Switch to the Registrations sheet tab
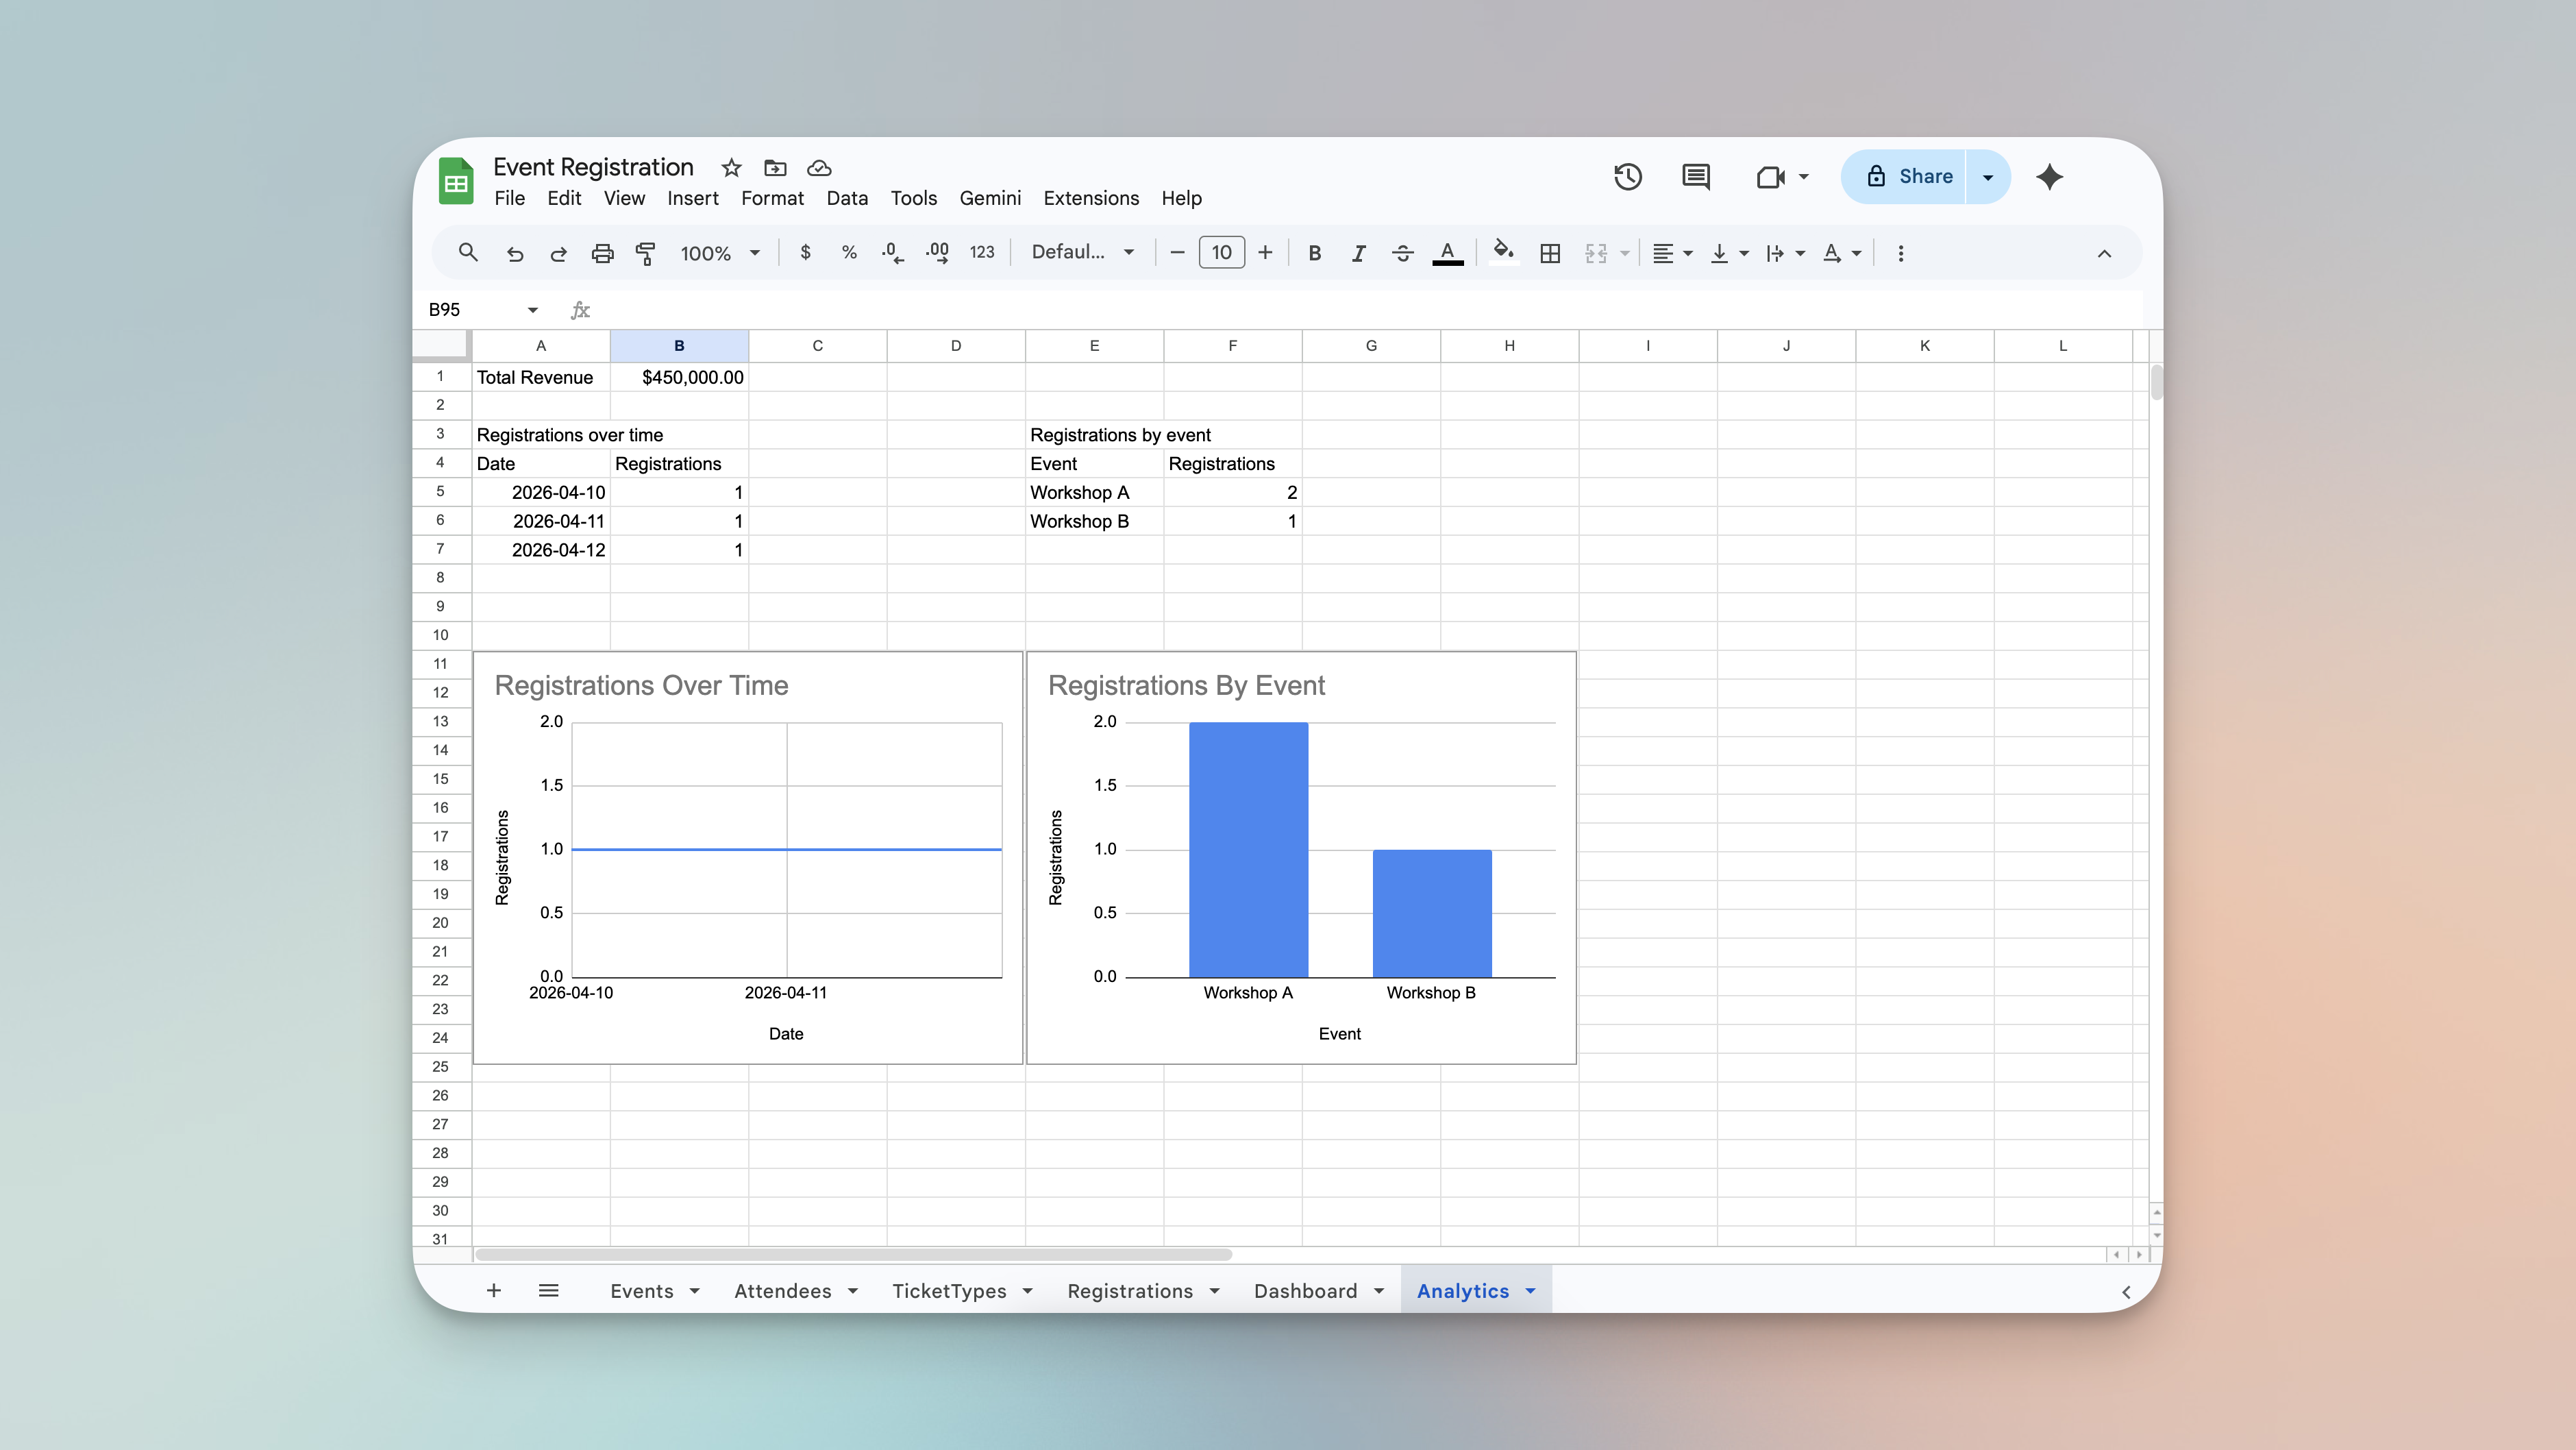 [1129, 1291]
